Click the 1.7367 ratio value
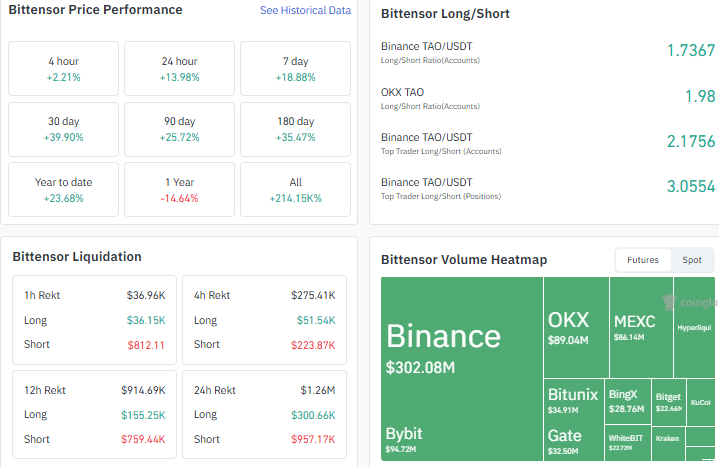This screenshot has width=719, height=467. [x=691, y=50]
